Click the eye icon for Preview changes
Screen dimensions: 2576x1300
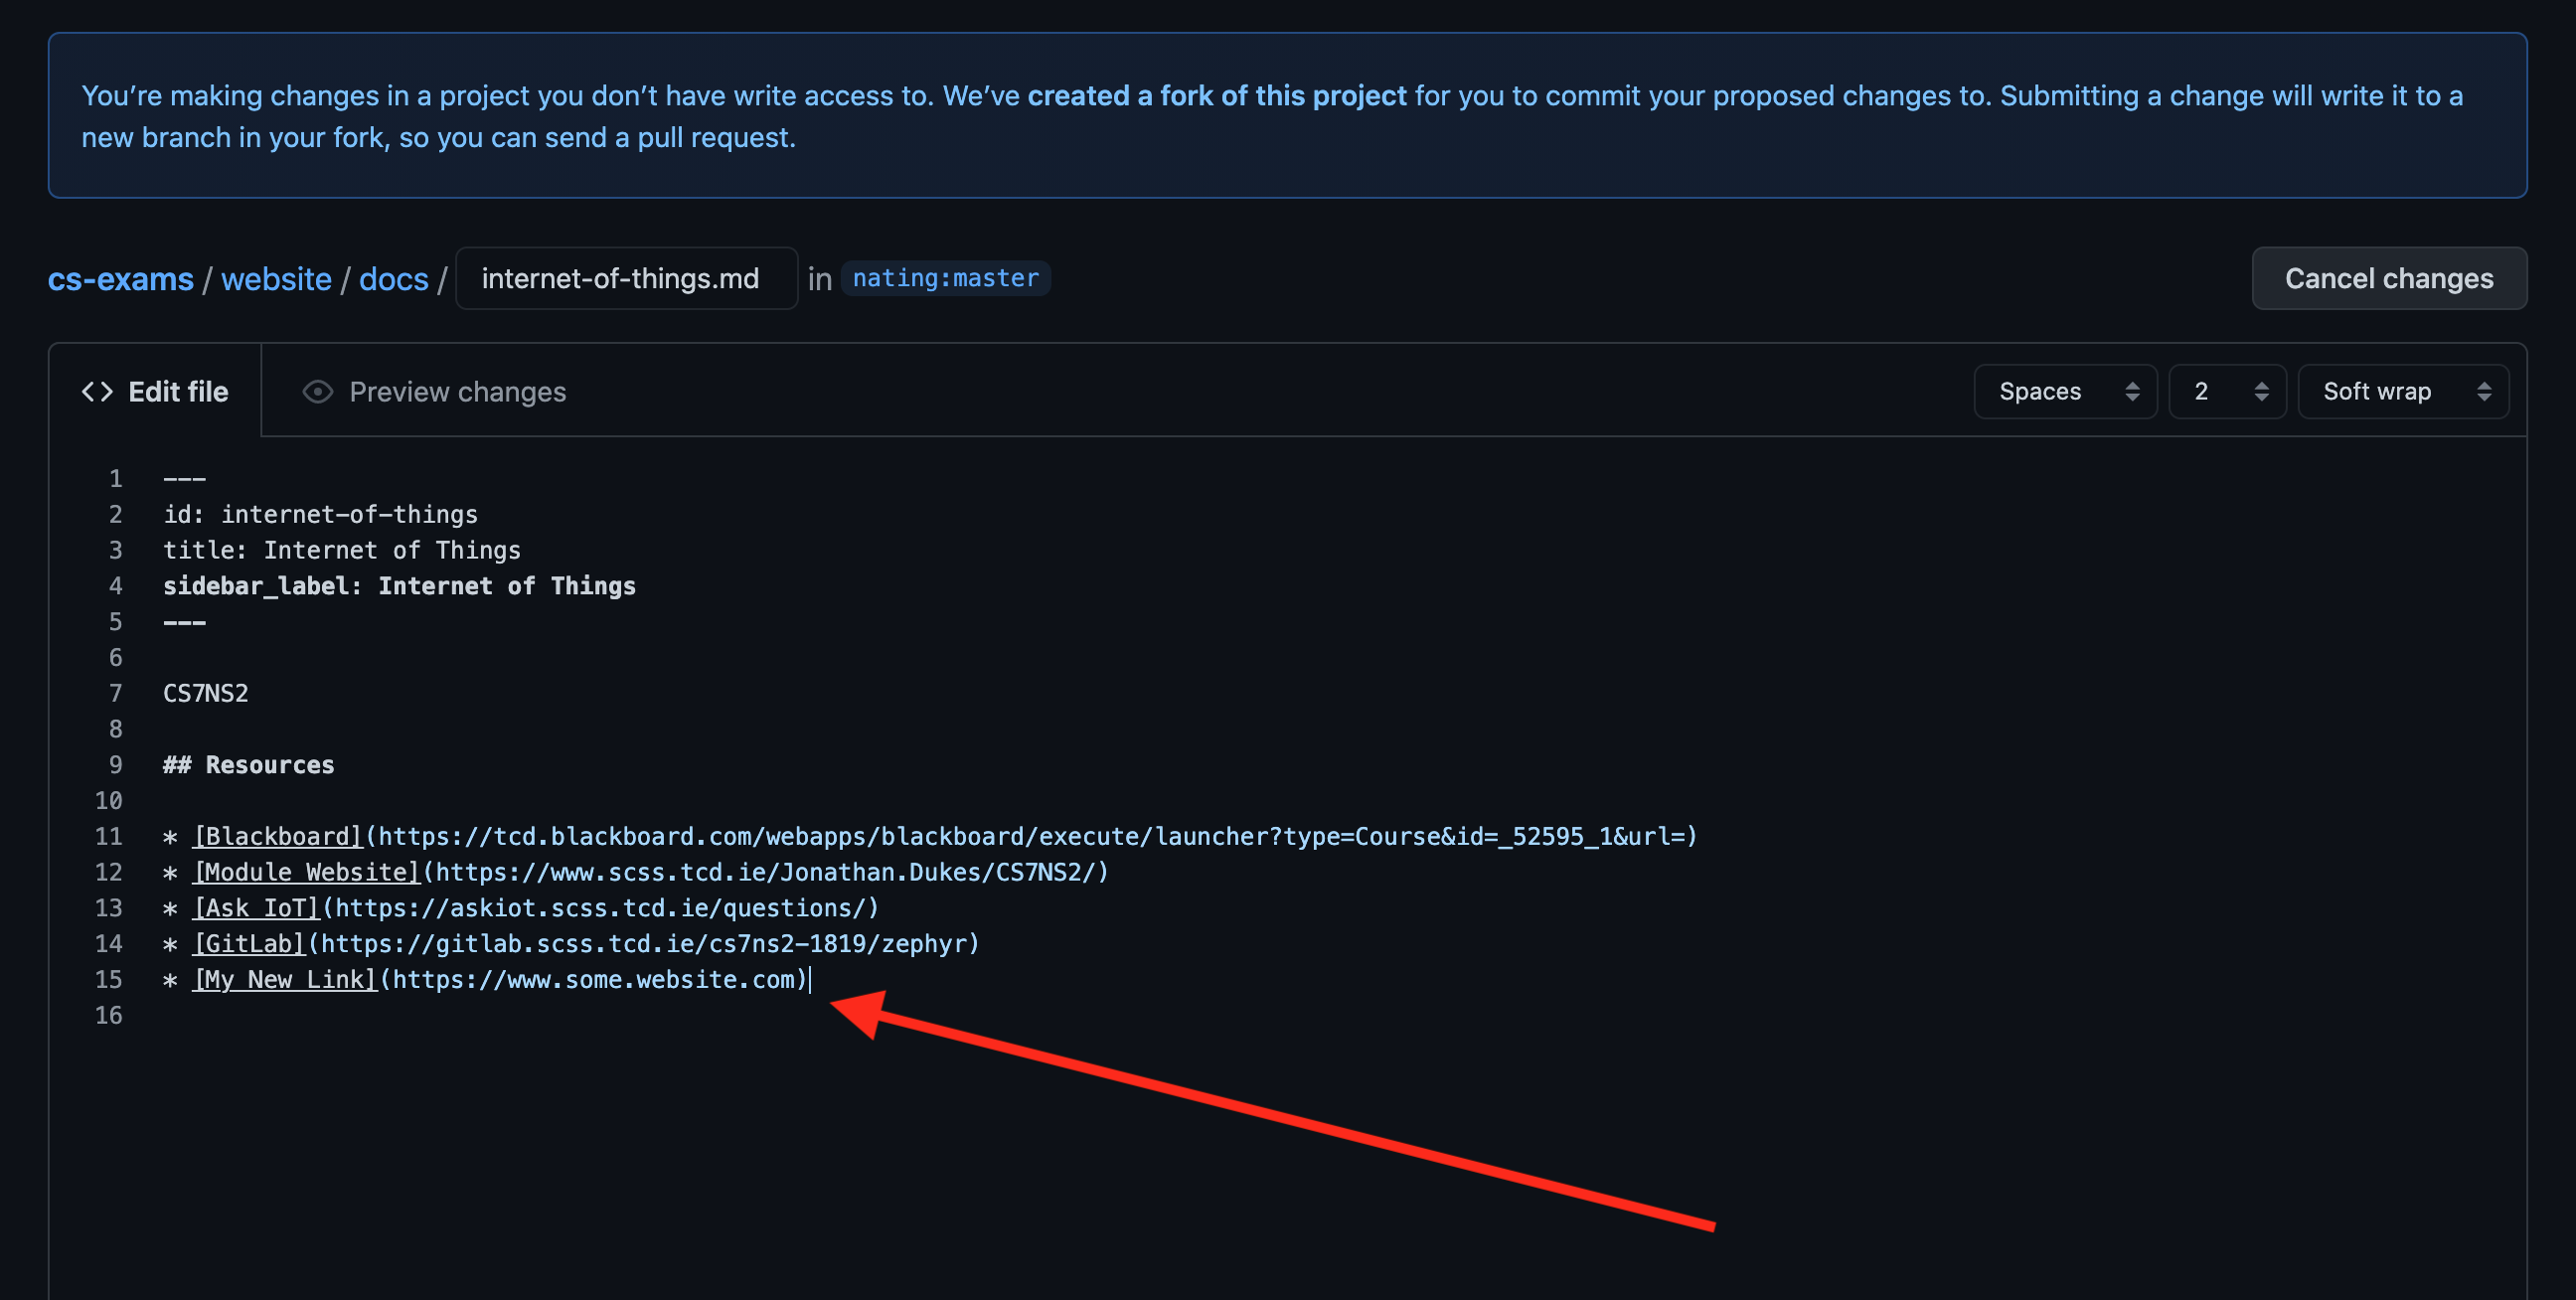click(x=317, y=392)
